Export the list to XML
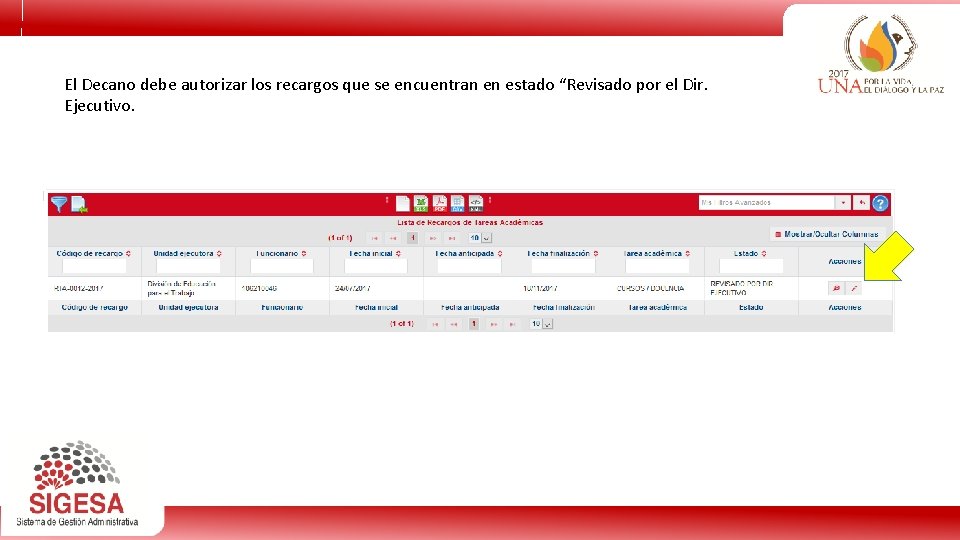 coord(476,203)
